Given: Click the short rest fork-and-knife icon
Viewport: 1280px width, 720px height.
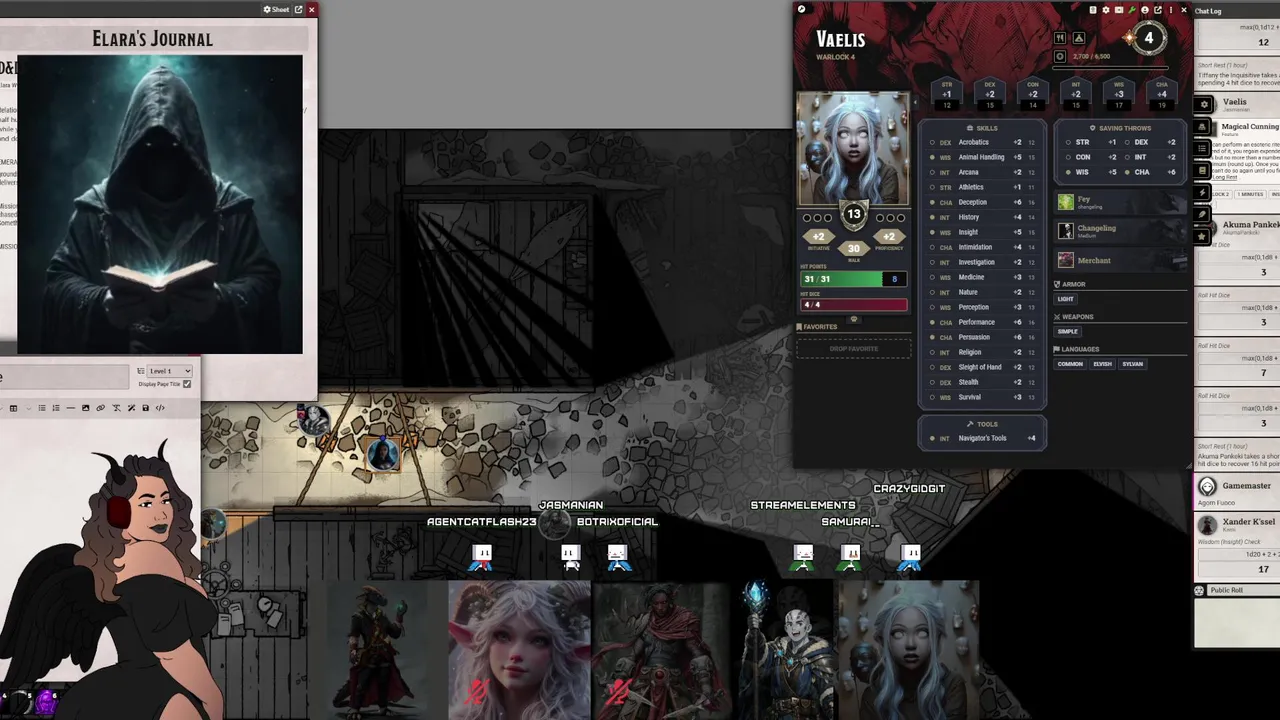Looking at the screenshot, I should pos(1060,38).
